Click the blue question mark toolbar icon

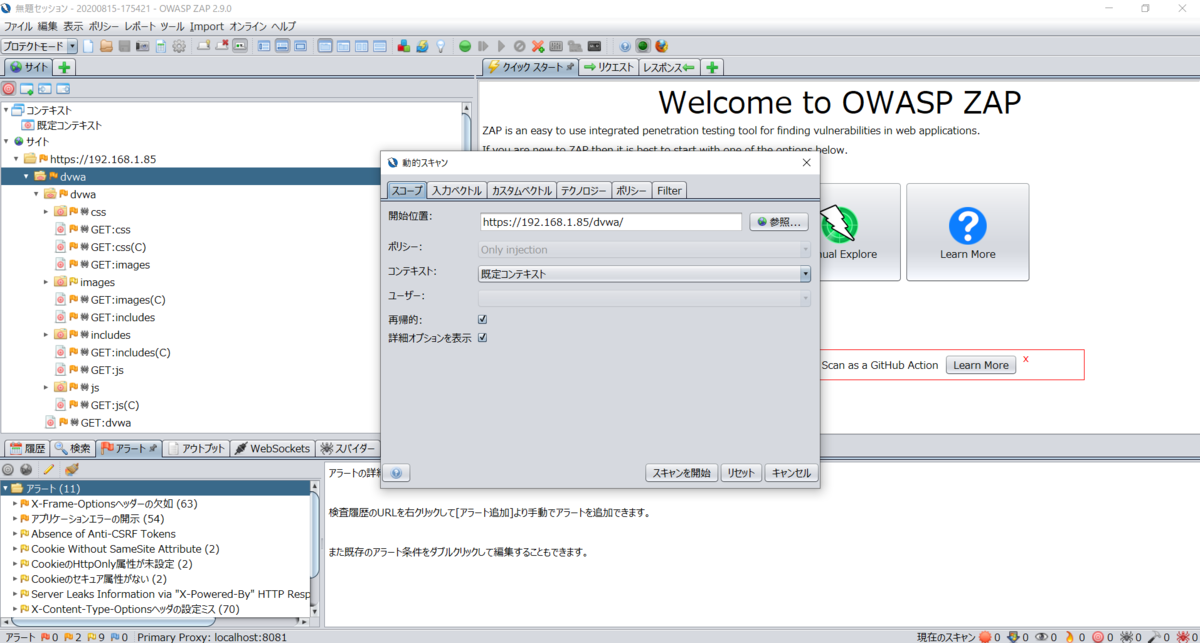tap(626, 46)
